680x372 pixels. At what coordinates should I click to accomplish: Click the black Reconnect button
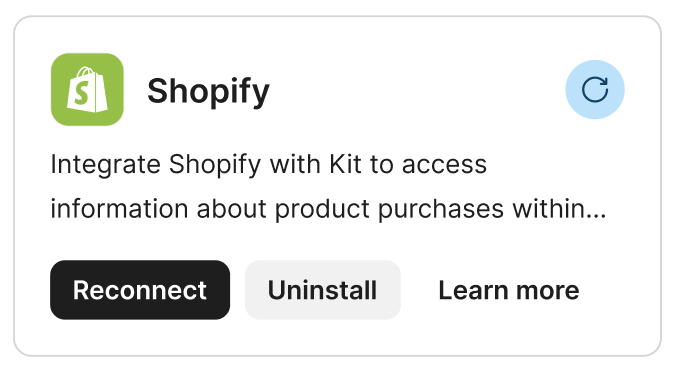tap(140, 290)
